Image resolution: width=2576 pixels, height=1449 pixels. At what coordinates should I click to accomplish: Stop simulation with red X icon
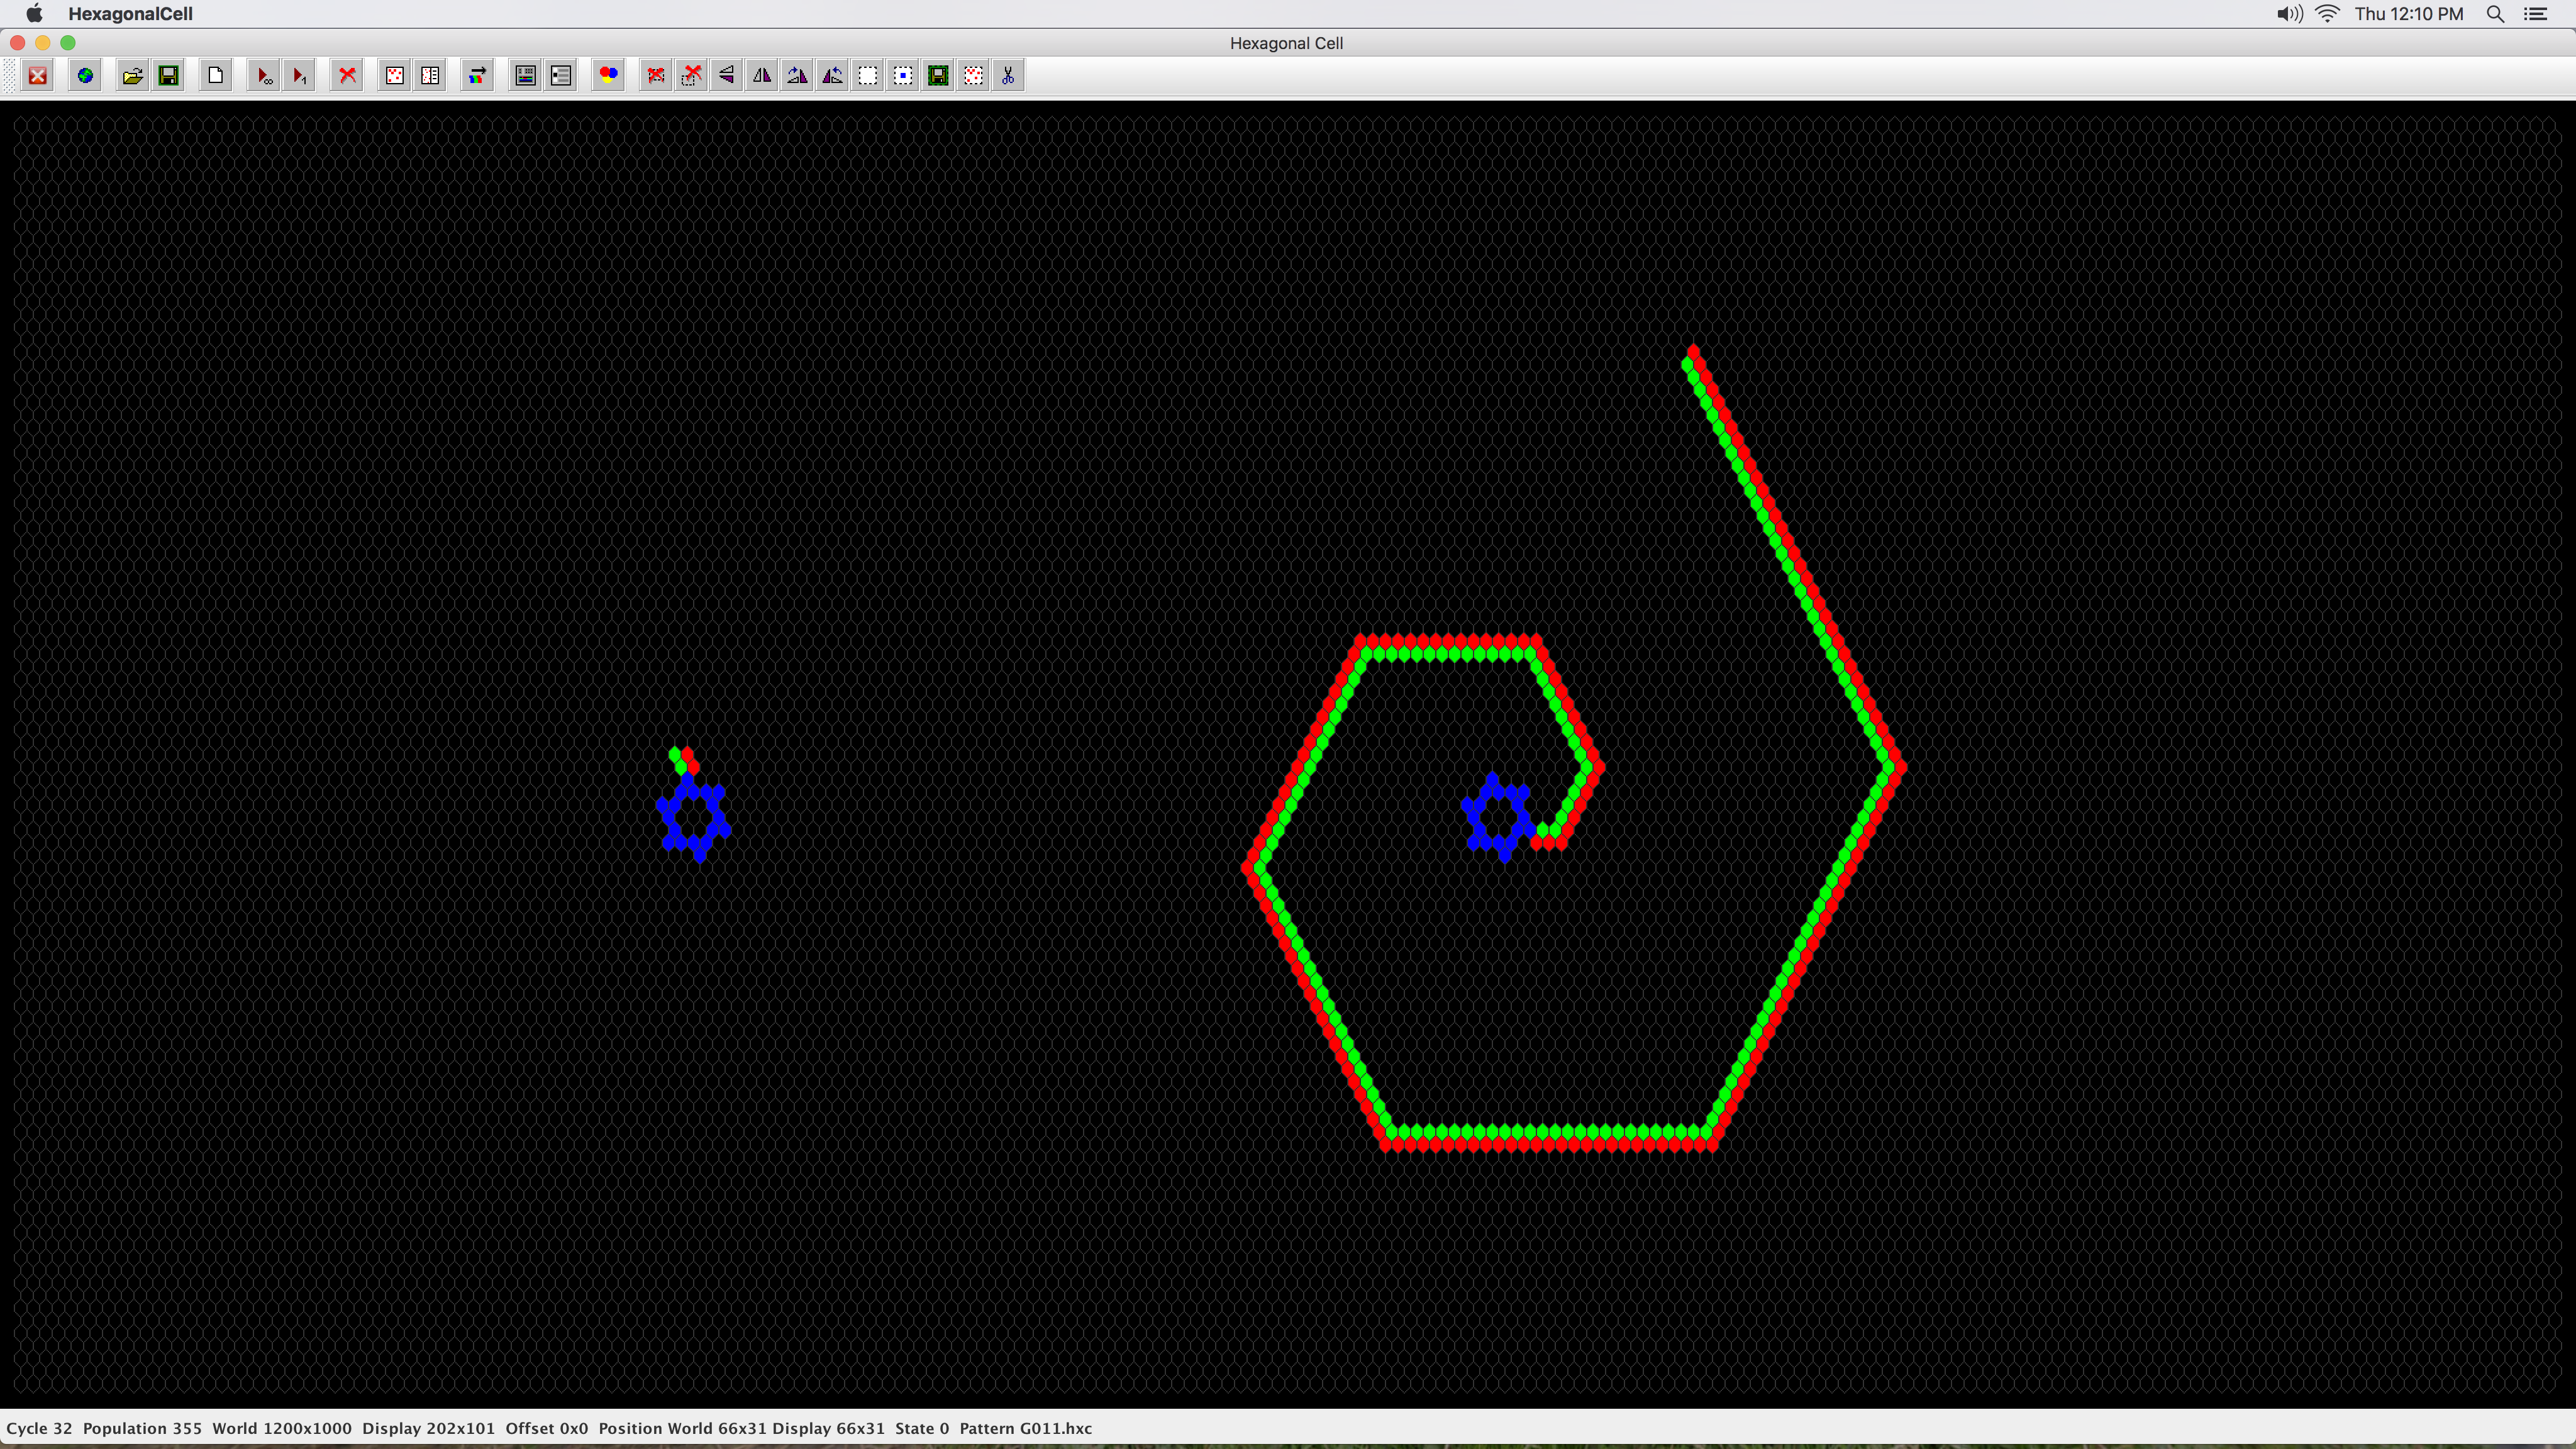click(x=348, y=76)
